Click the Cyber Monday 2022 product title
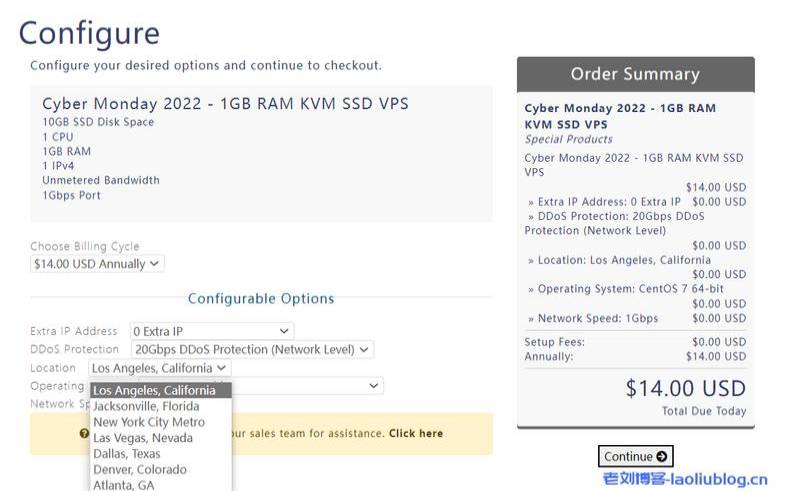The image size is (786, 491). point(225,104)
